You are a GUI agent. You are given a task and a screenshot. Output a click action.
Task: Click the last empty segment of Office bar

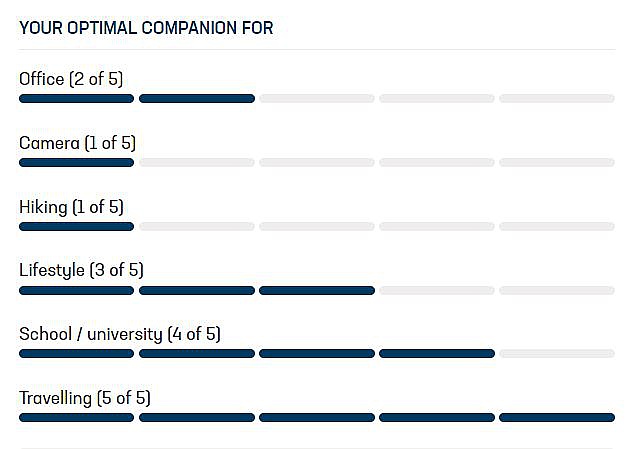click(x=557, y=99)
